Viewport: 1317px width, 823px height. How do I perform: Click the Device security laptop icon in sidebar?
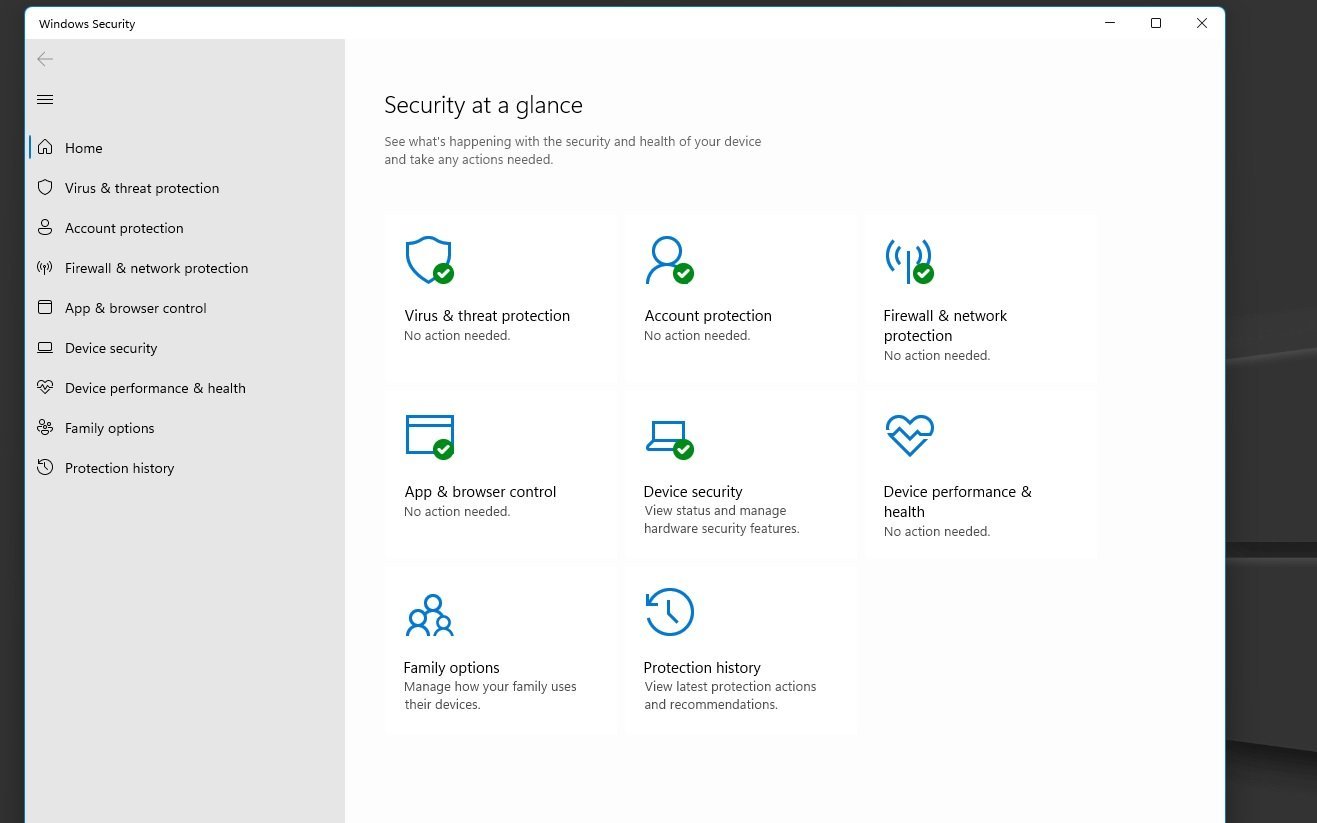pyautogui.click(x=45, y=347)
